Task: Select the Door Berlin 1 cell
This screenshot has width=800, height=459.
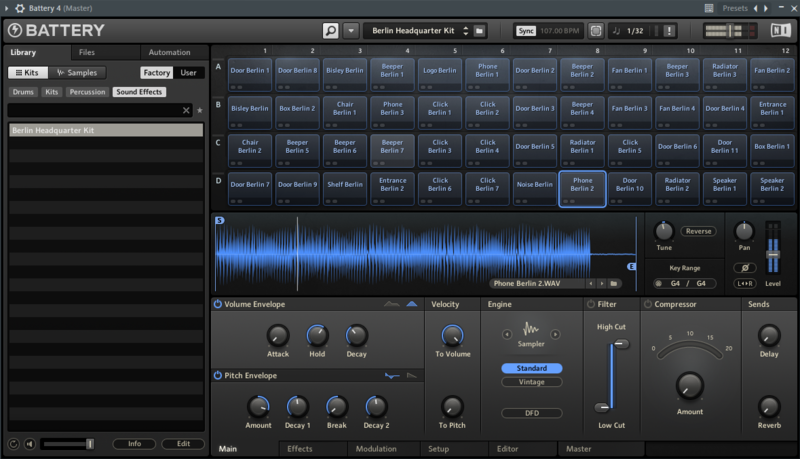Action: tap(249, 74)
